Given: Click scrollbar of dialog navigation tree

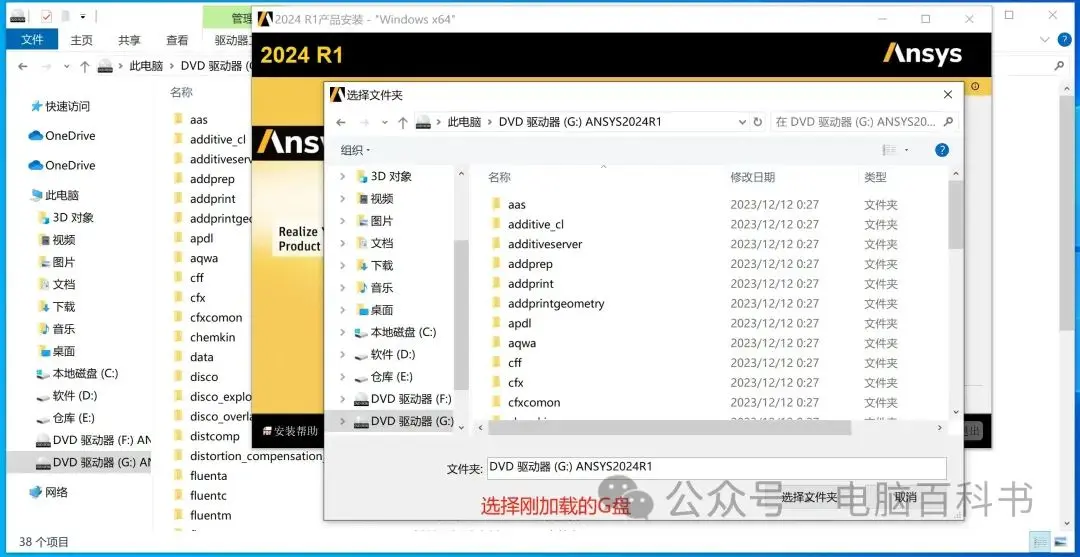Looking at the screenshot, I should pos(461,314).
